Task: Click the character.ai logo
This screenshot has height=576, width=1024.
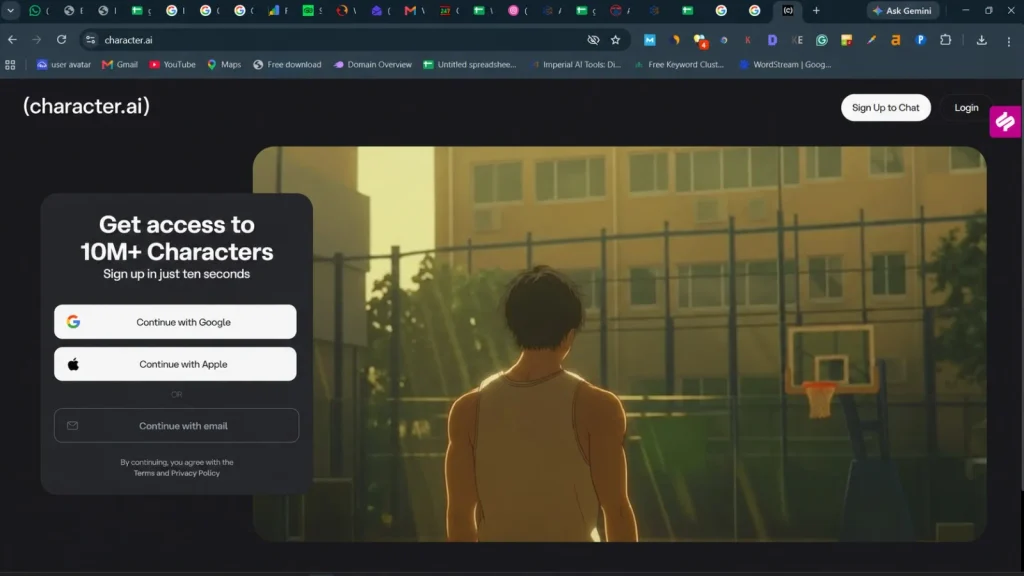Action: pos(86,106)
